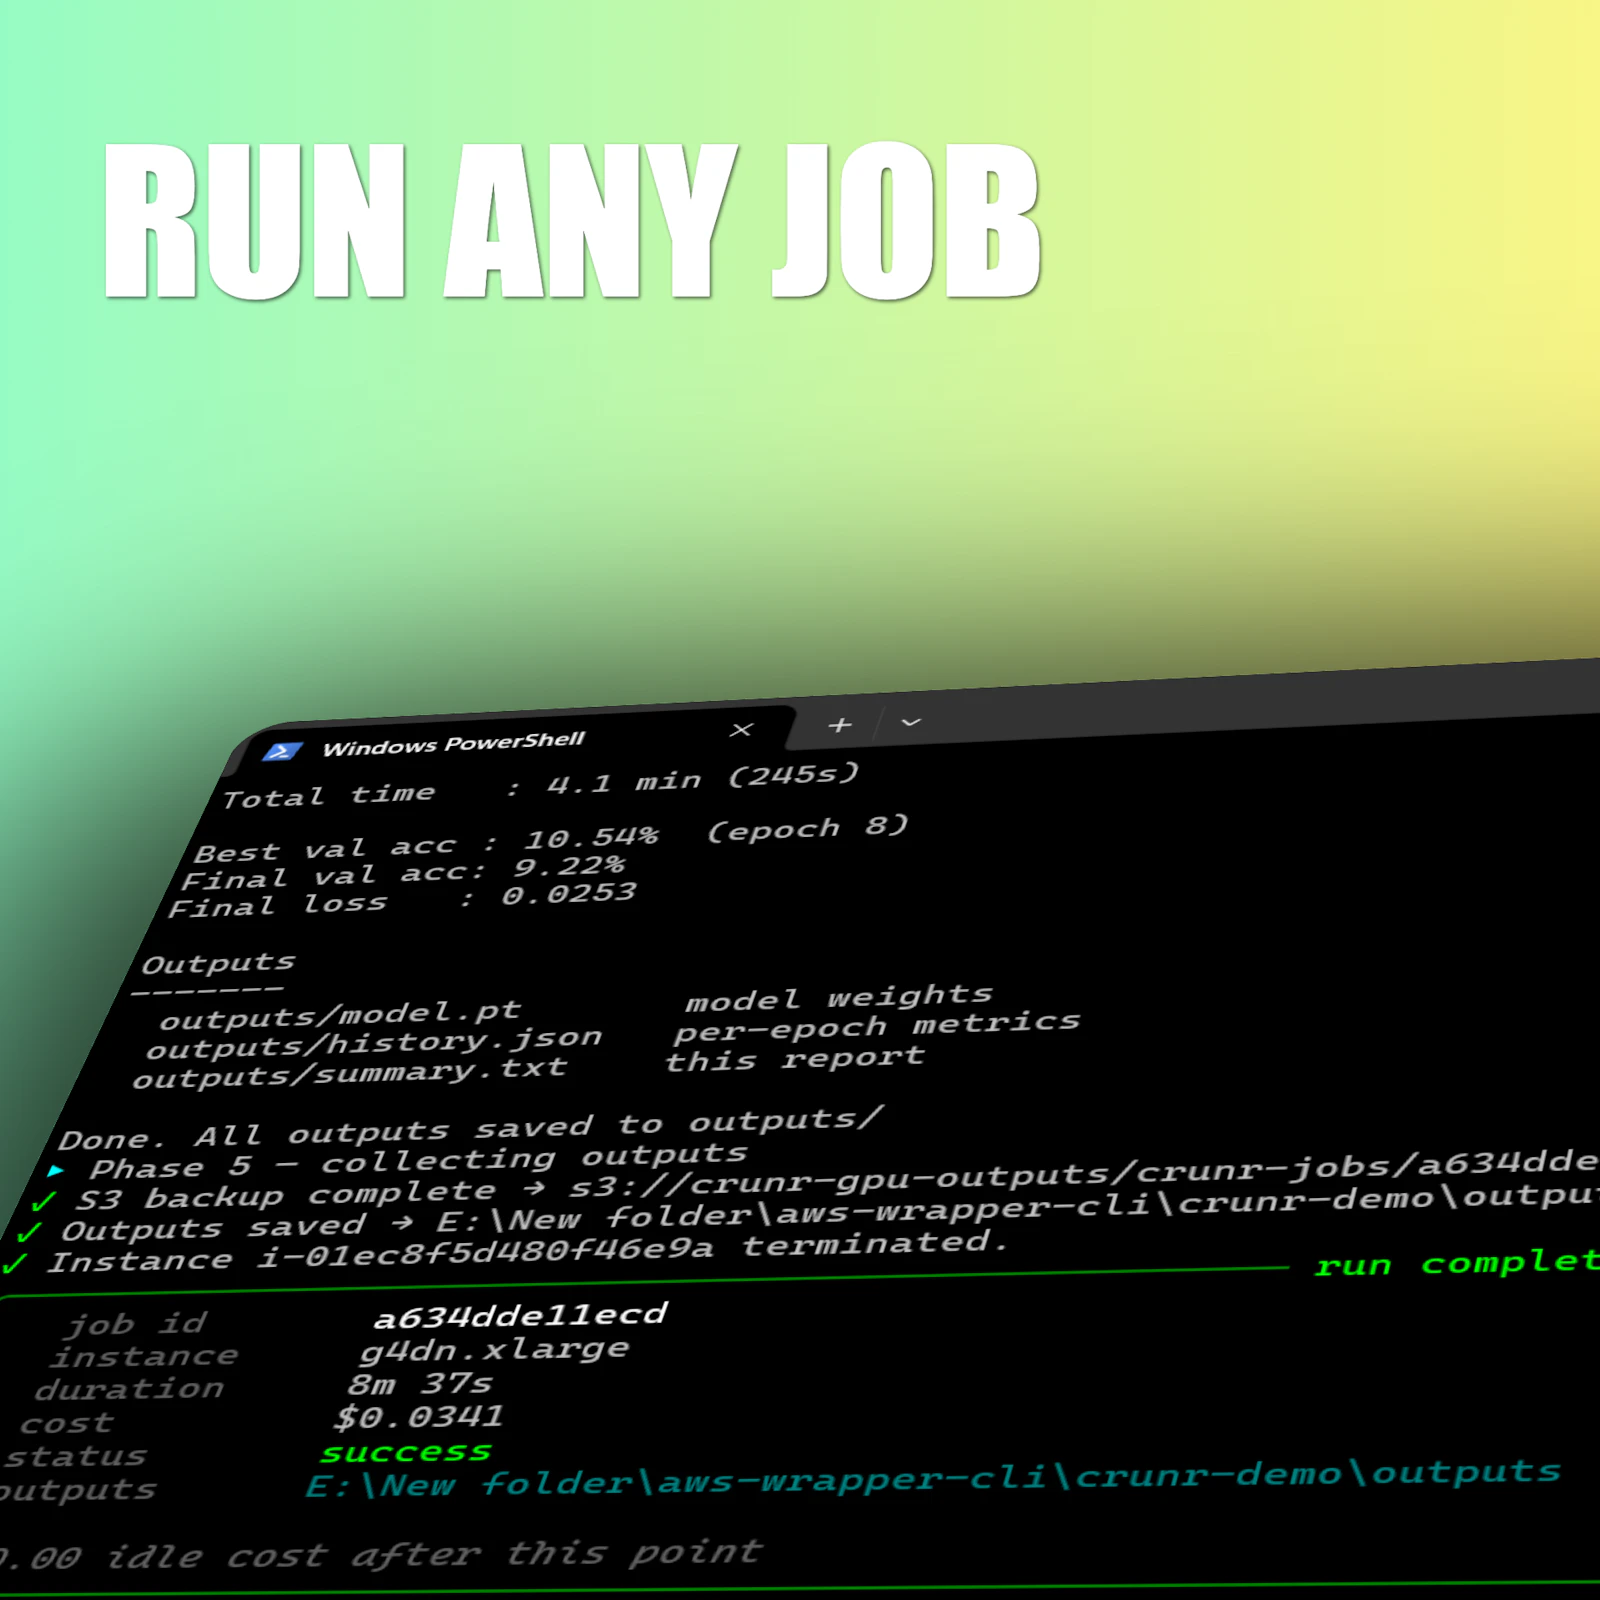The image size is (1600, 1600).
Task: Open a new terminal tab with plus
Action: 840,724
